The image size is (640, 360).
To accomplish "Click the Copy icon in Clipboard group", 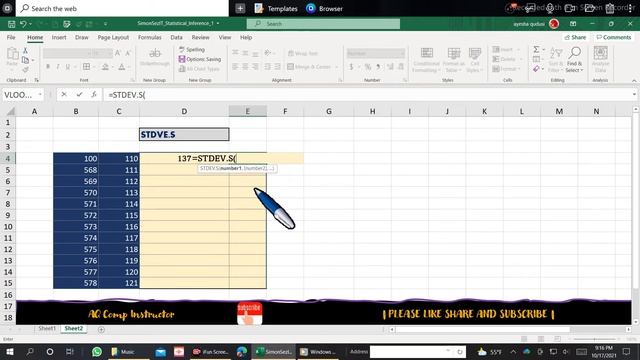I will point(25,60).
